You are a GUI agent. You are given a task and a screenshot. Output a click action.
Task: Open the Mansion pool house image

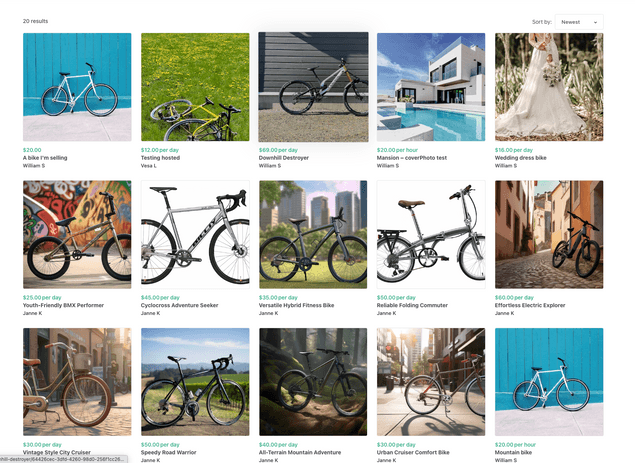coord(431,87)
